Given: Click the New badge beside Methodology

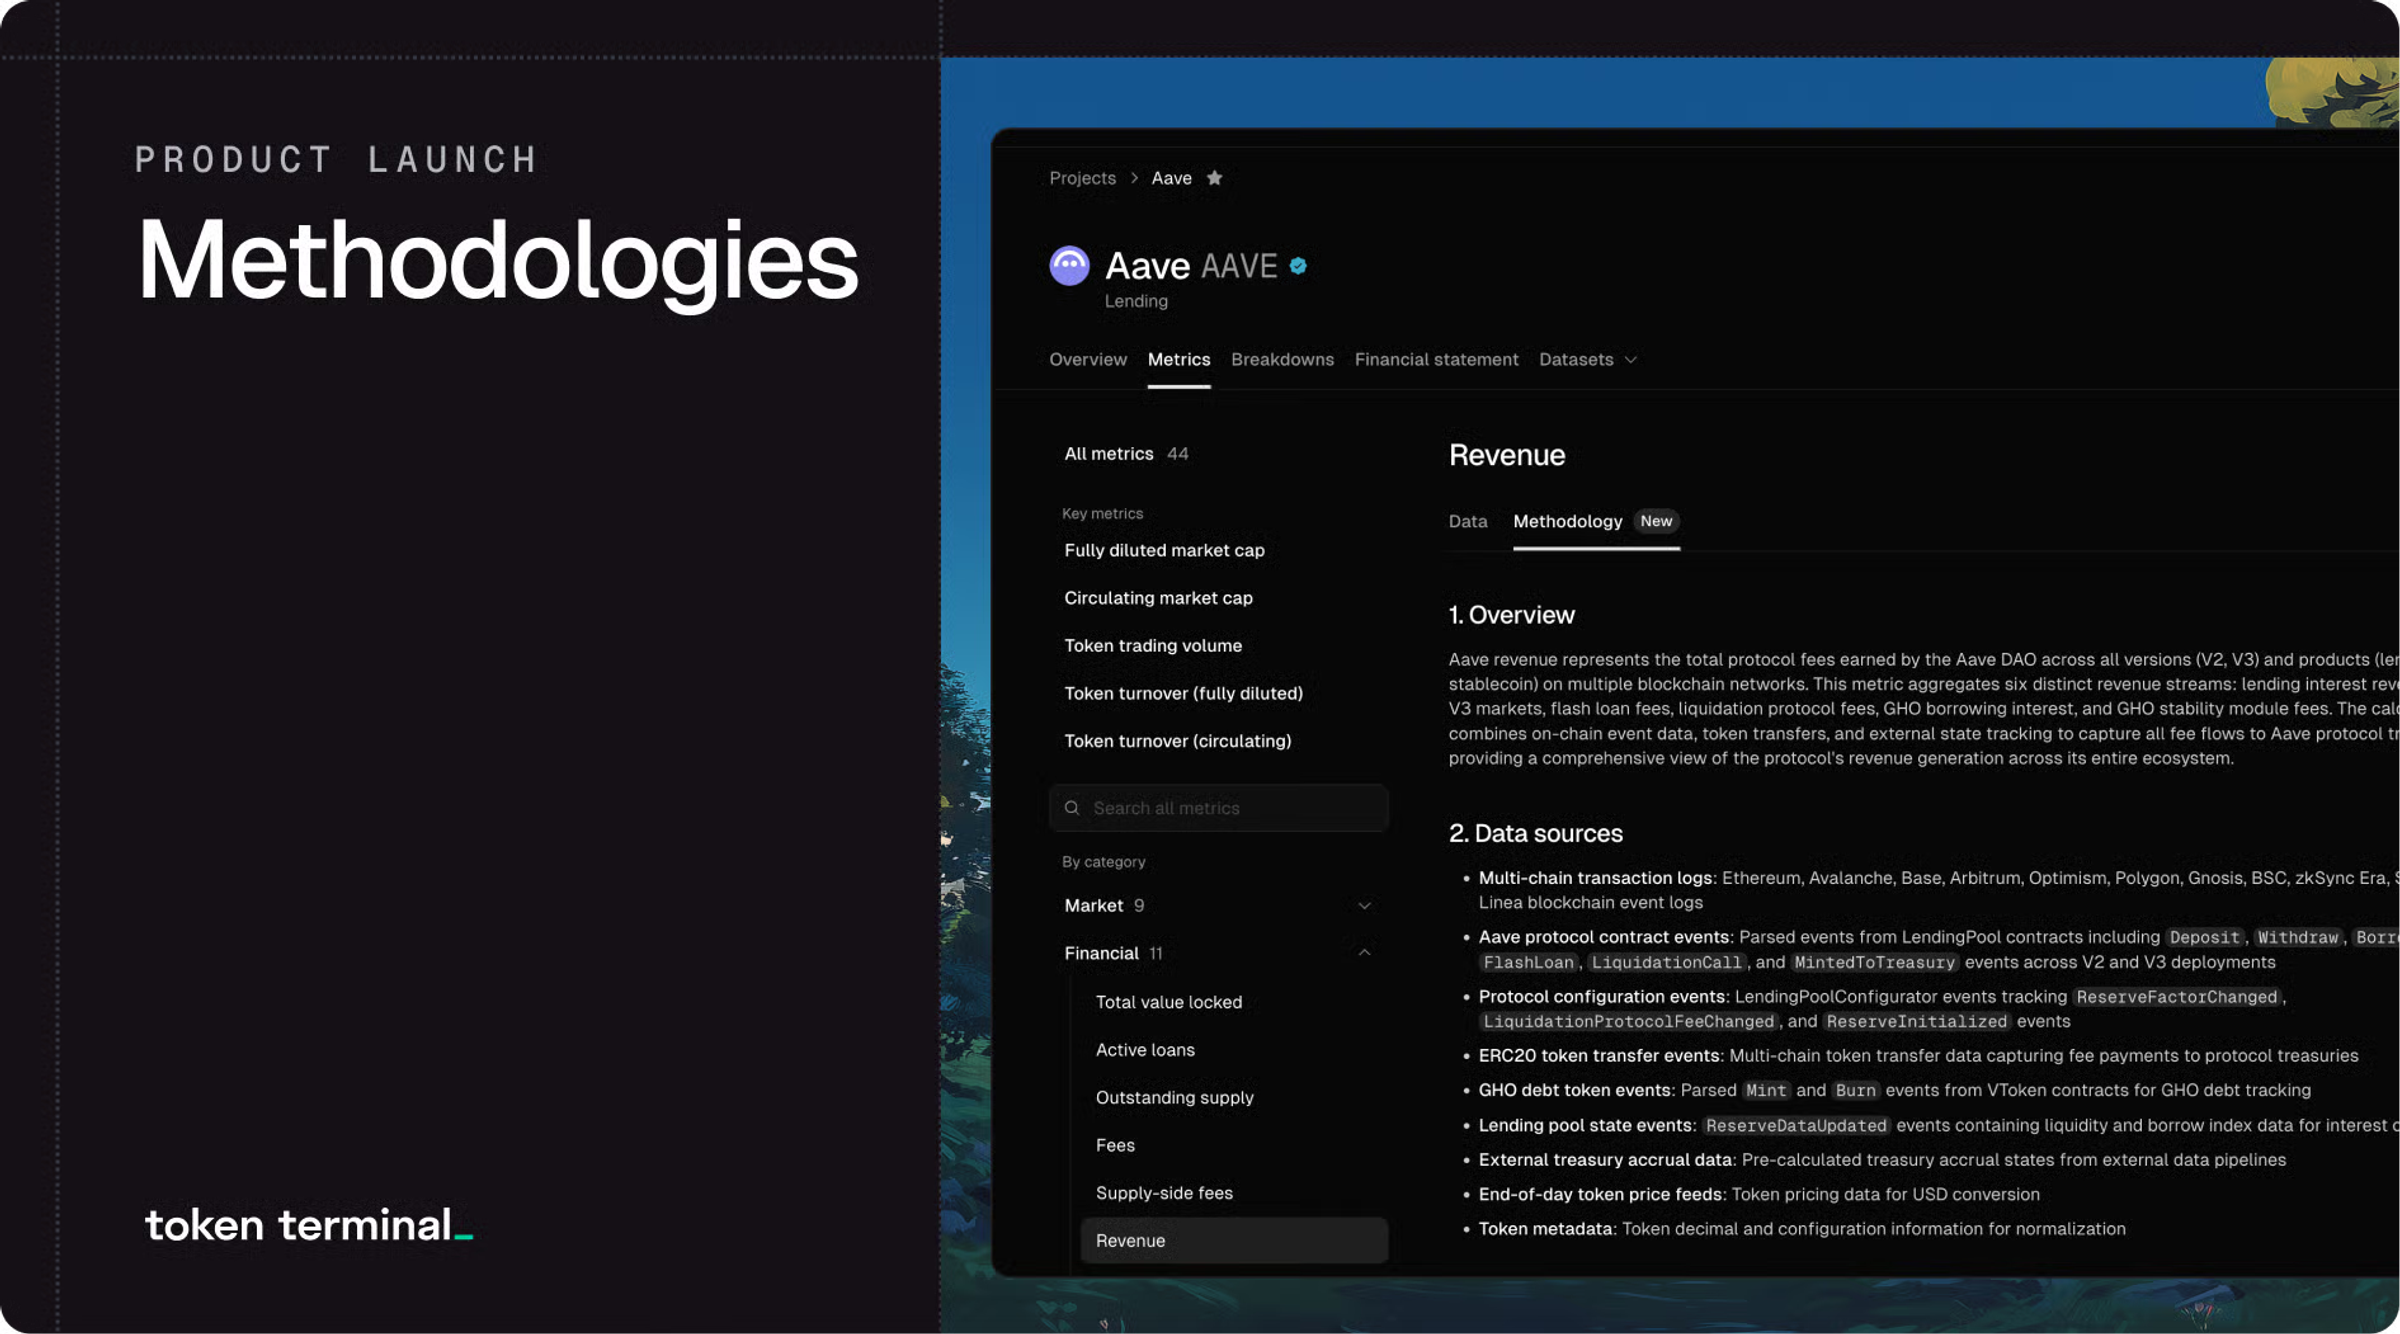Looking at the screenshot, I should pyautogui.click(x=1656, y=521).
